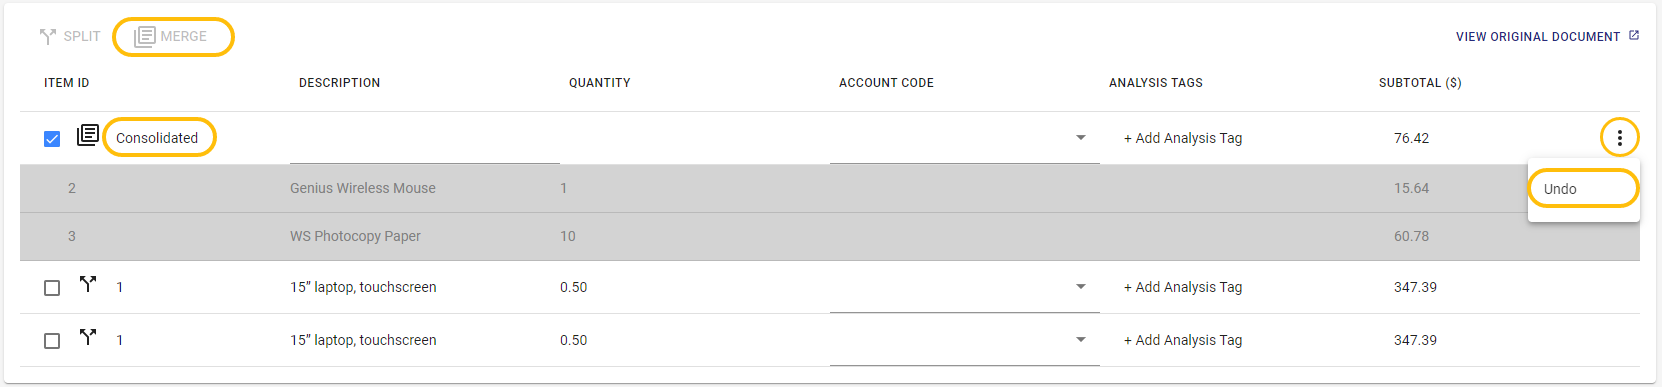Expand account code dropdown on first laptop row
Viewport: 1662px width, 387px height.
pyautogui.click(x=1081, y=287)
